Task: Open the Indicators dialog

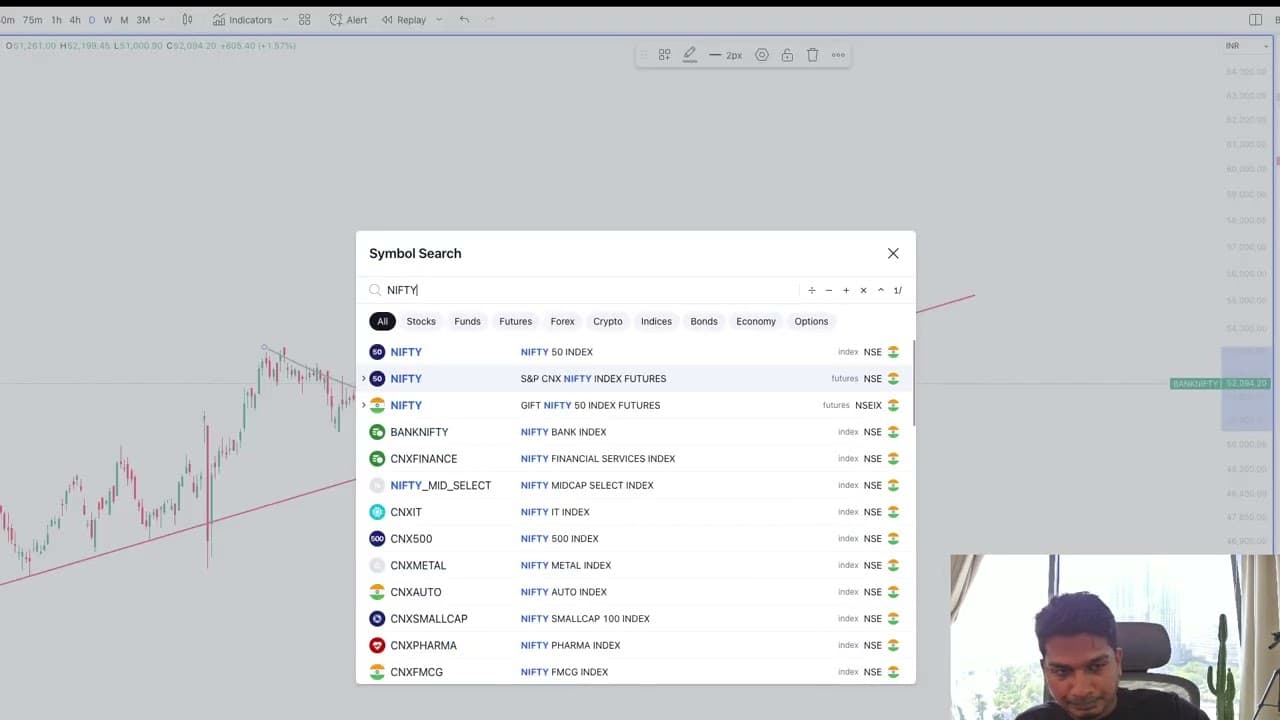Action: pos(242,20)
